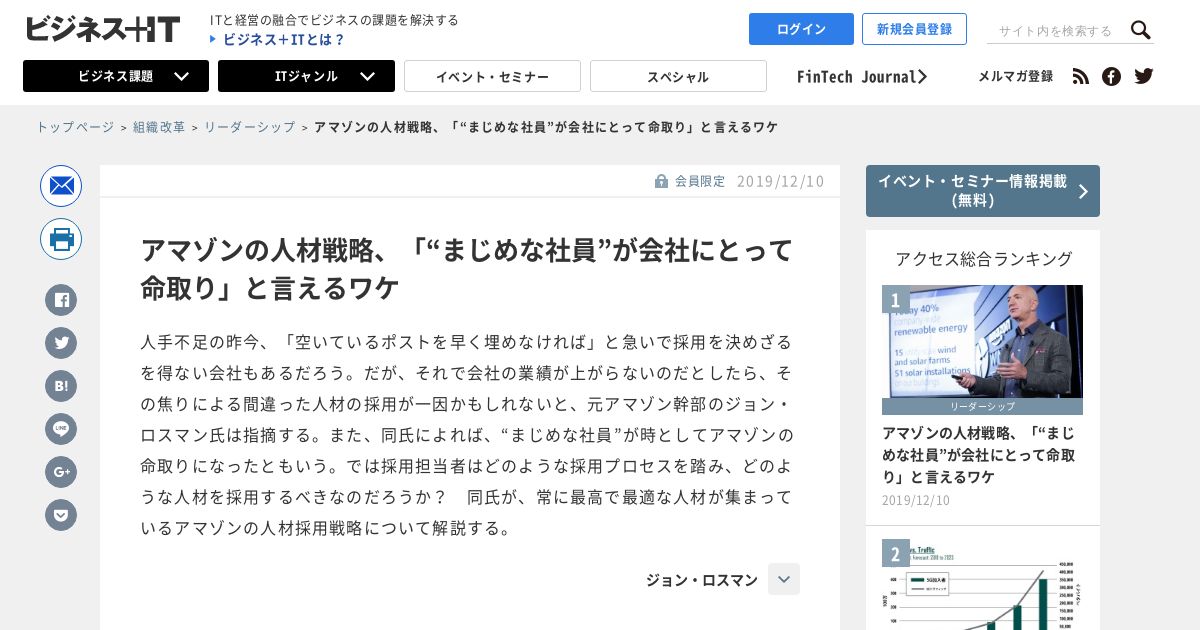Click the アクセス総合ランキング heading
The width and height of the screenshot is (1200, 630).
[983, 259]
